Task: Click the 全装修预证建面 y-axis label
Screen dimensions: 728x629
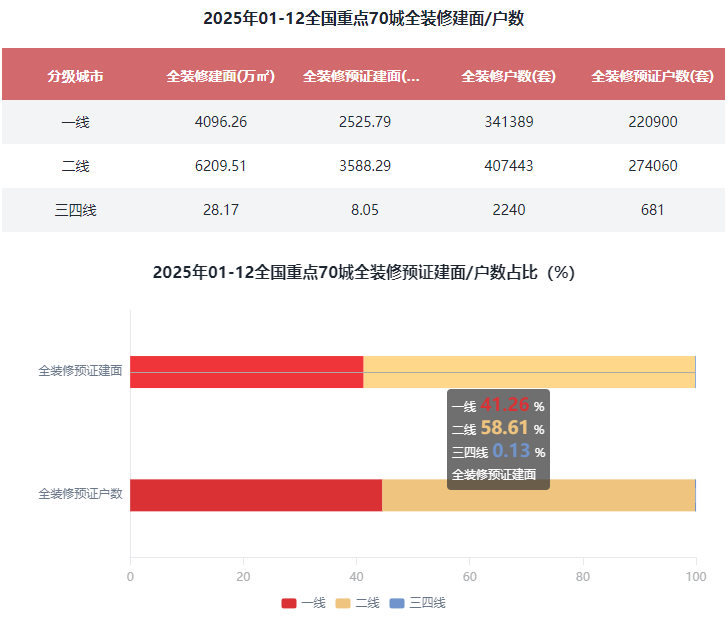Action: tap(80, 371)
